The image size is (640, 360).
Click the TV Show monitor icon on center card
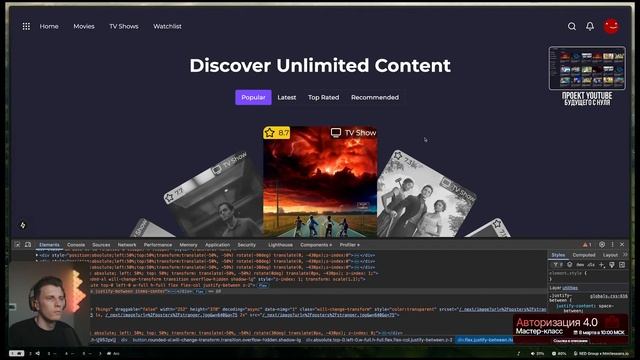(x=336, y=133)
